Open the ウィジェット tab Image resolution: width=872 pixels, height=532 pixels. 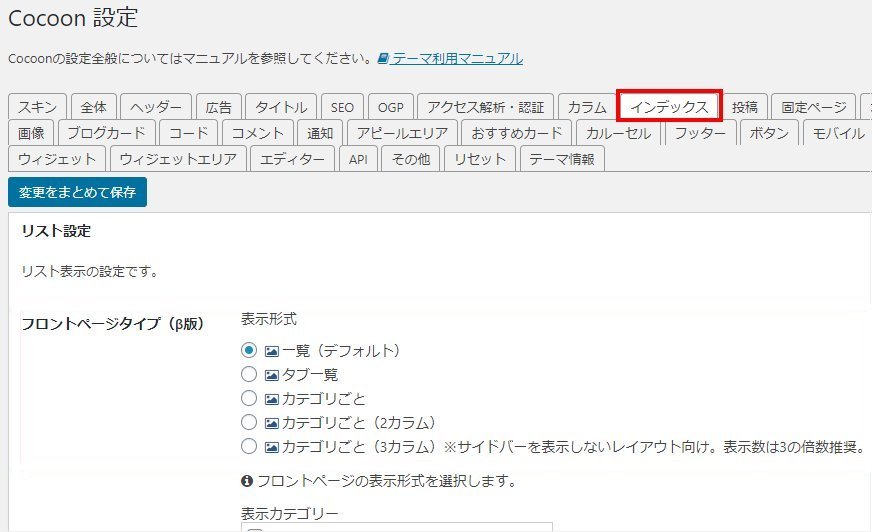click(x=57, y=159)
